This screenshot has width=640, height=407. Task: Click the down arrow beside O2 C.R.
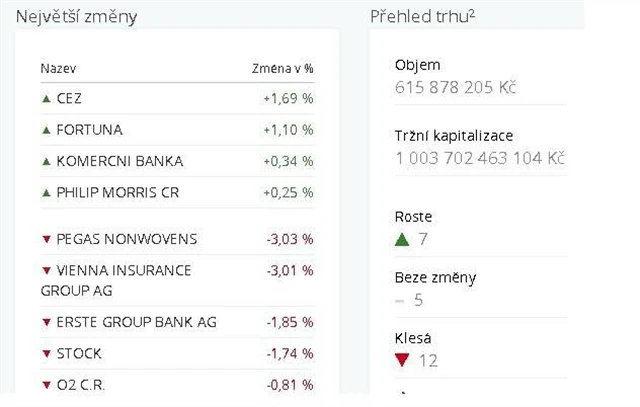click(x=45, y=385)
